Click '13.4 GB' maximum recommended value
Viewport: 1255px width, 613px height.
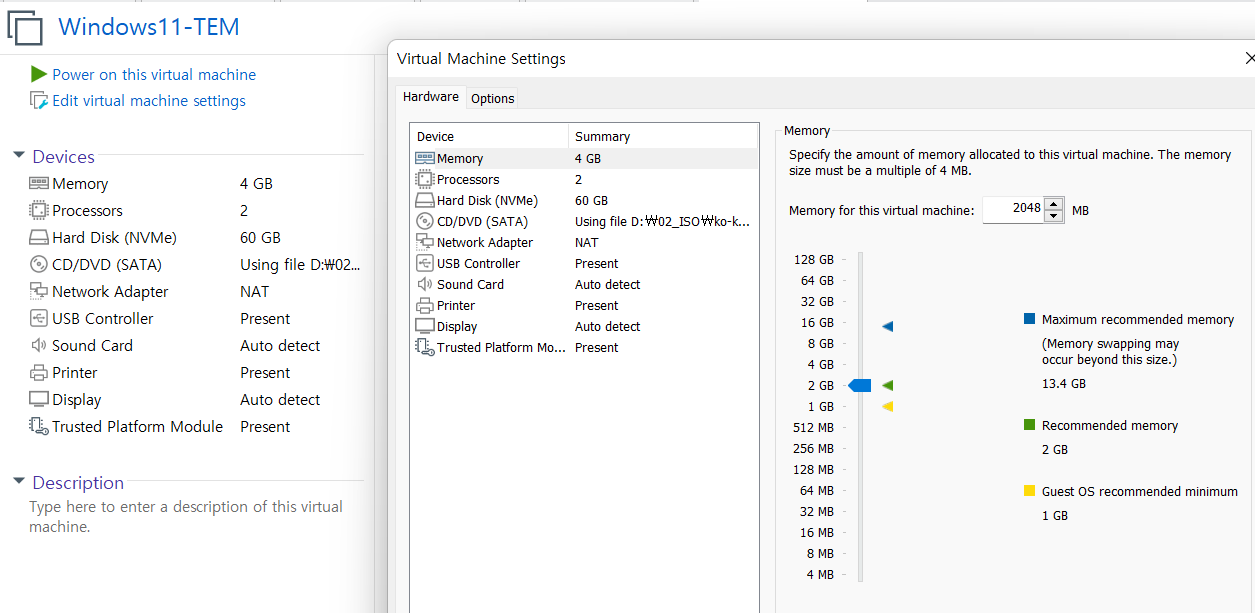point(1063,383)
